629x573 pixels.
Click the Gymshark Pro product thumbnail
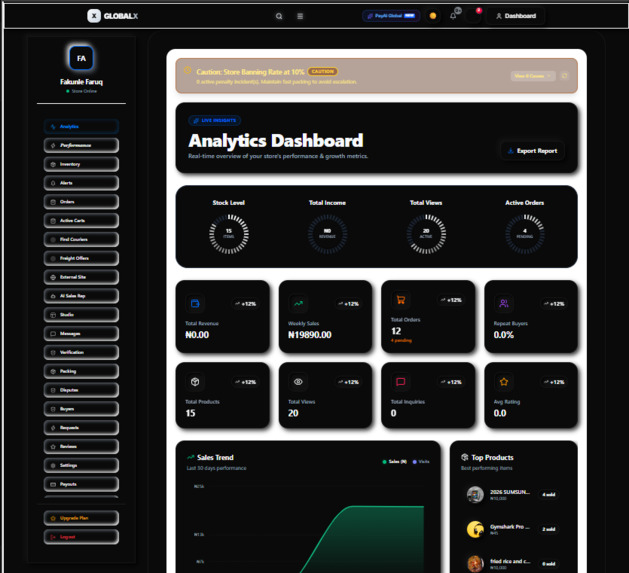[475, 529]
